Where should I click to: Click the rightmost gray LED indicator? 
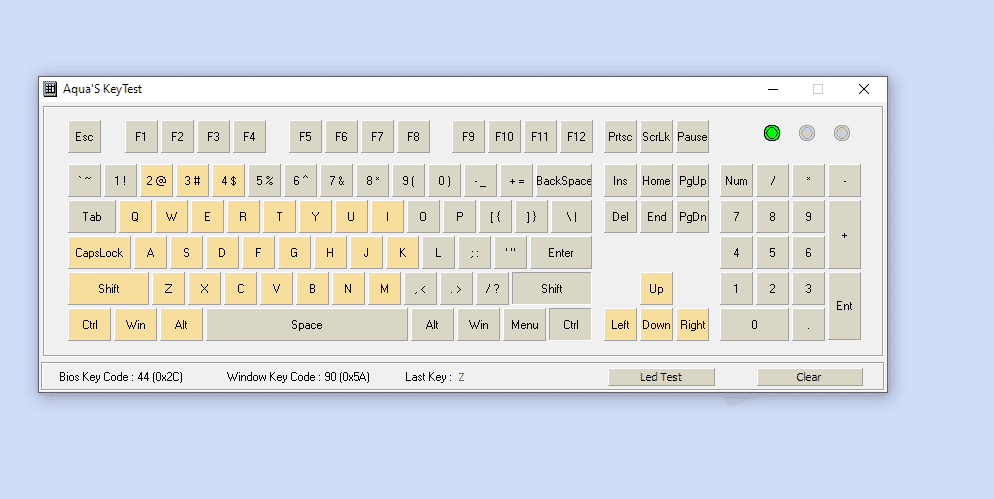pos(841,133)
